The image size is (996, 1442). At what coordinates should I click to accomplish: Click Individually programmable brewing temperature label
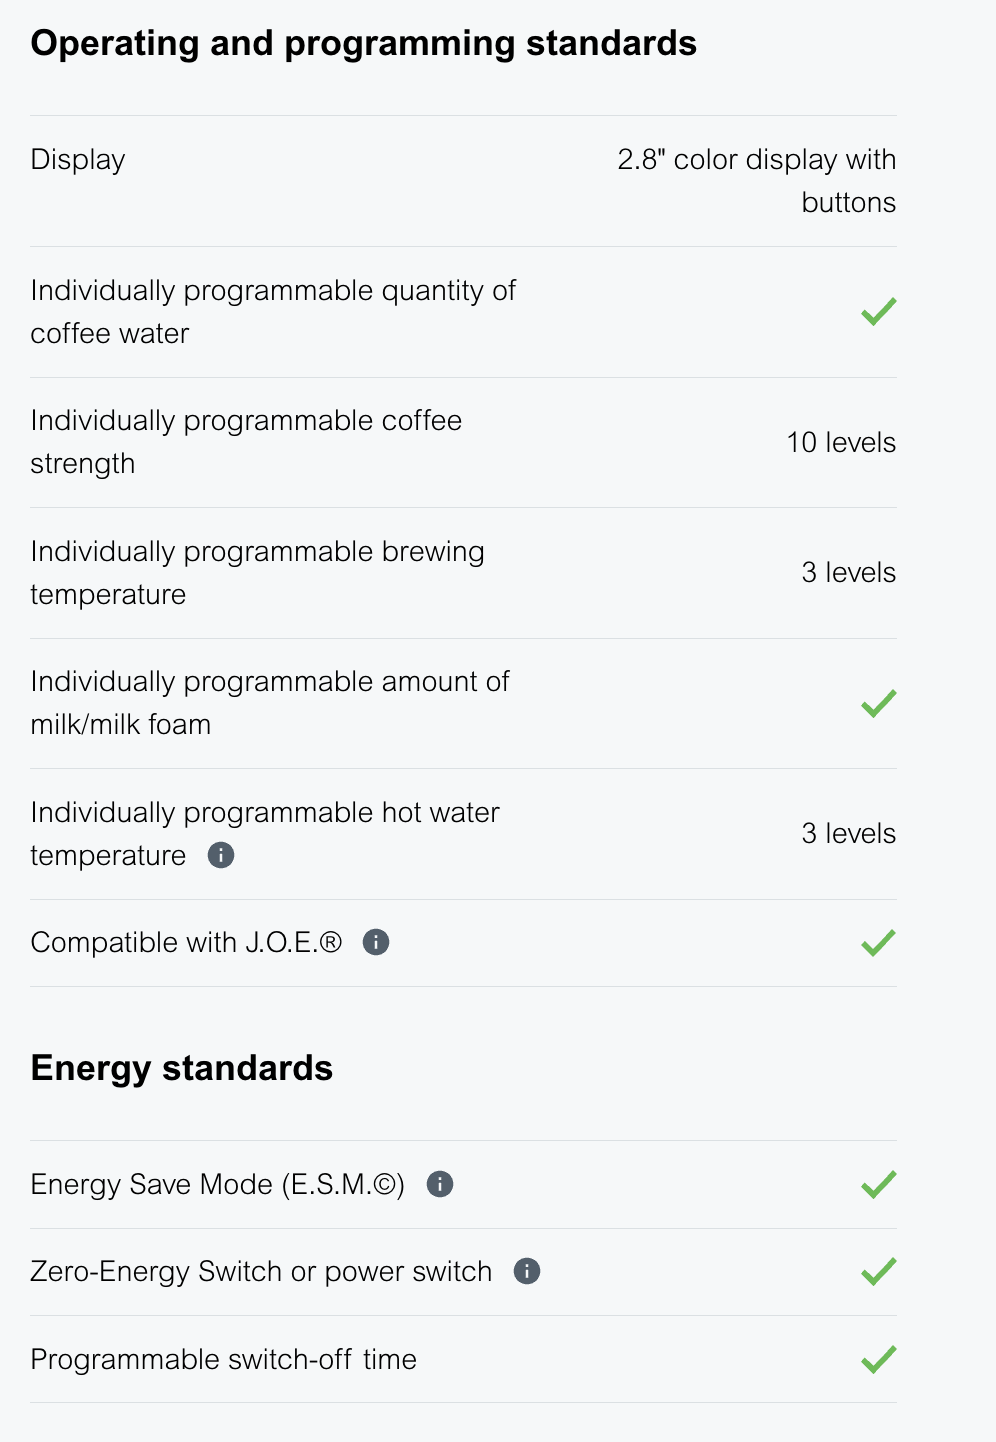[x=257, y=572]
